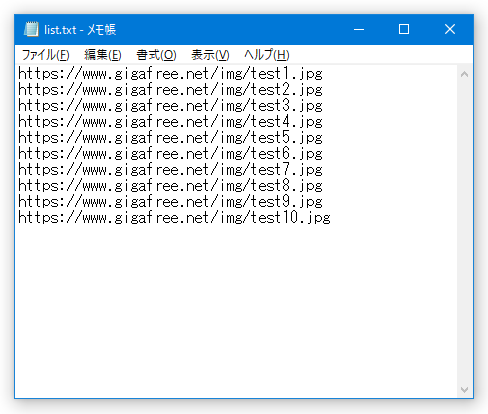The width and height of the screenshot is (488, 414).
Task: Maximize the list.txt Notepad window
Action: [404, 29]
